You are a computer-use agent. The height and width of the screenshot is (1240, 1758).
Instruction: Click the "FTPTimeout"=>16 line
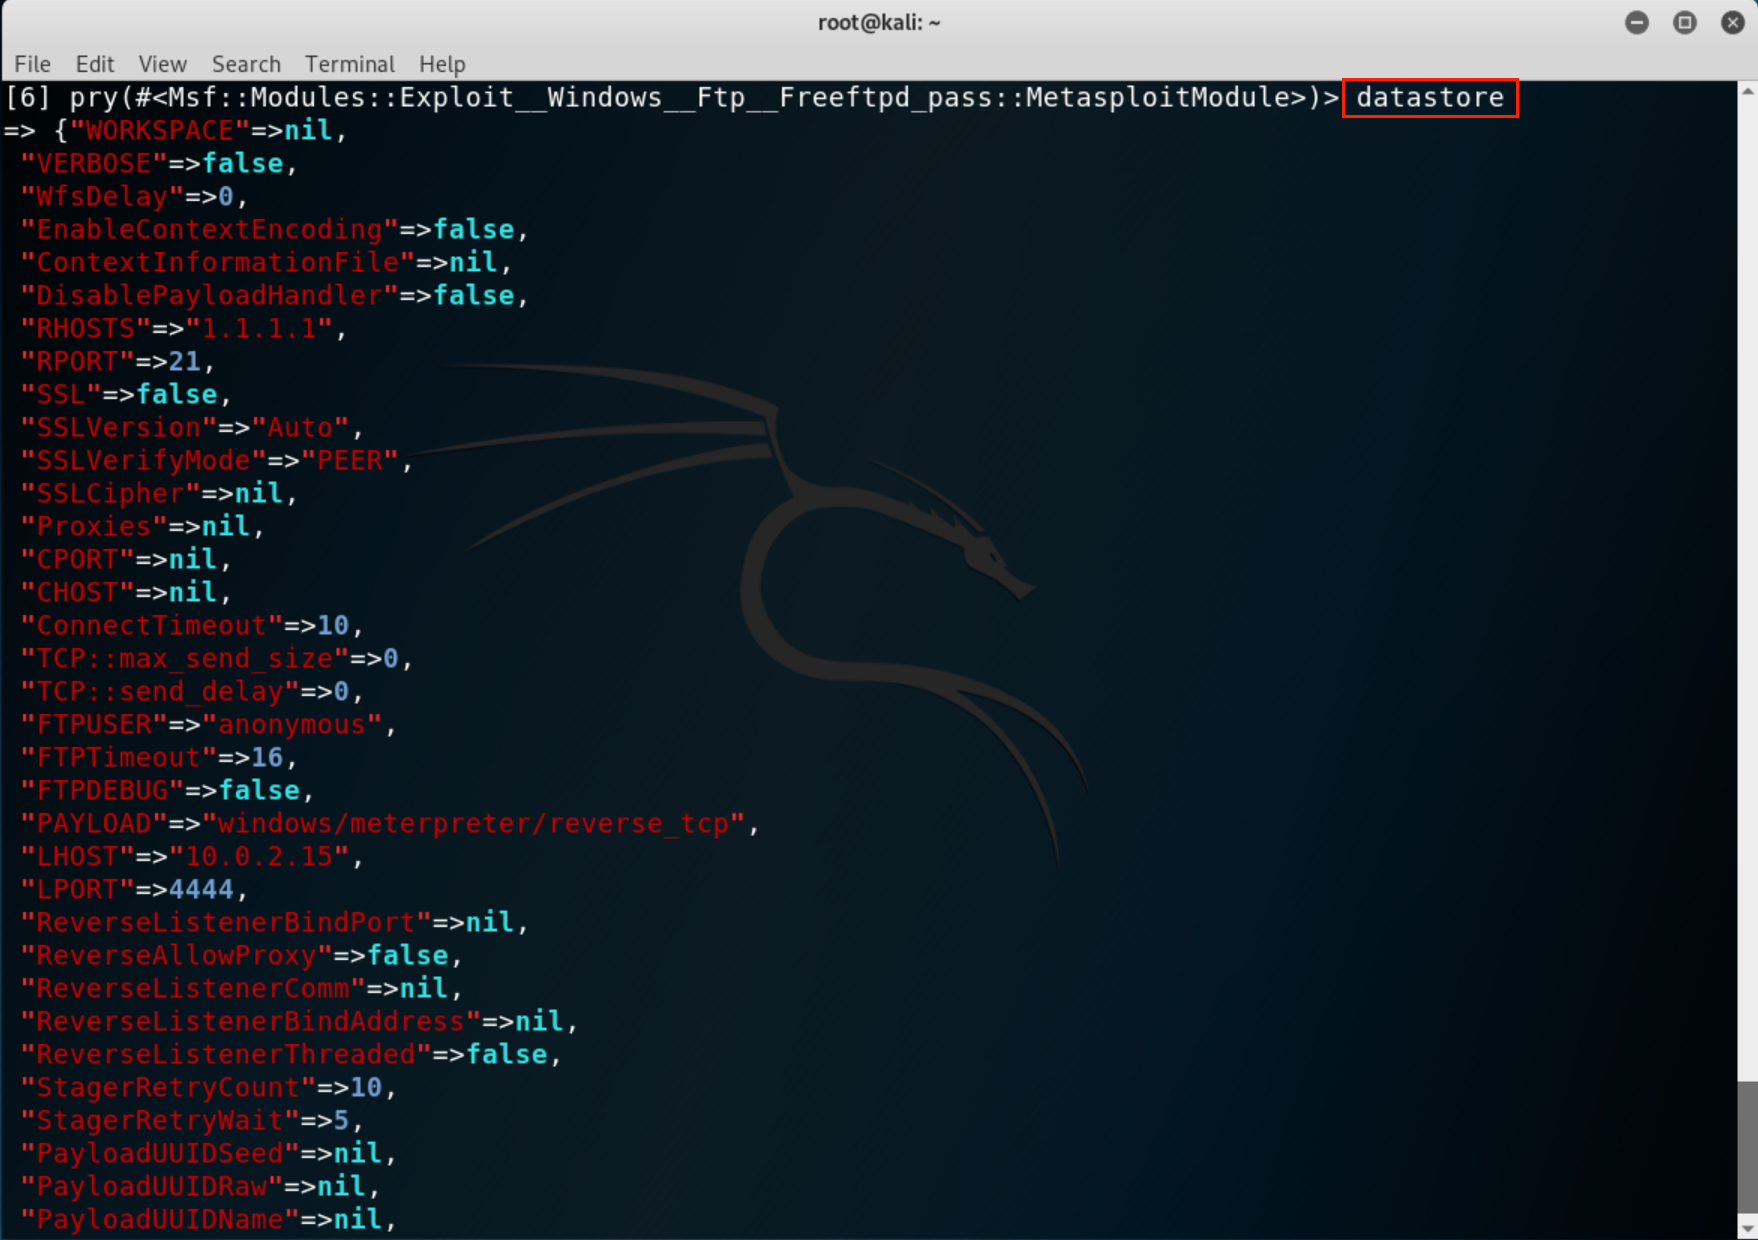[159, 757]
